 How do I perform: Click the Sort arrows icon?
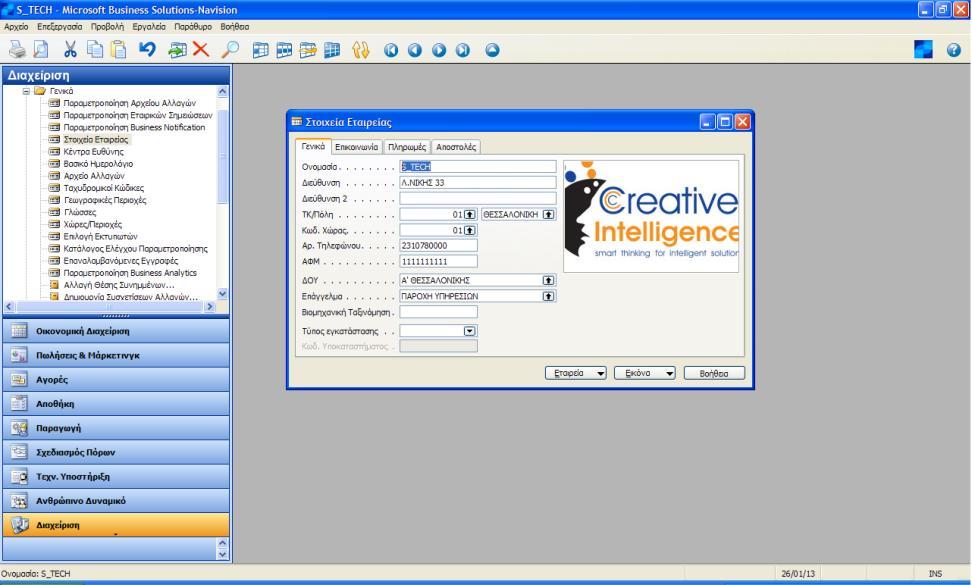(361, 50)
